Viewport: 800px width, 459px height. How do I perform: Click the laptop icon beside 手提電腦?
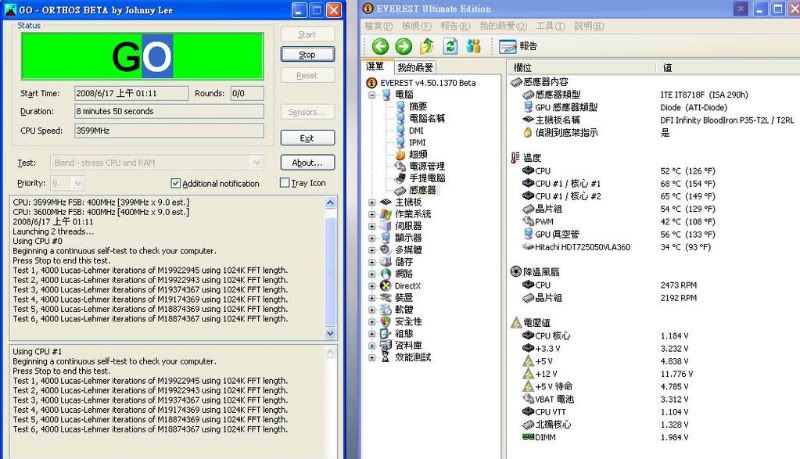(401, 178)
